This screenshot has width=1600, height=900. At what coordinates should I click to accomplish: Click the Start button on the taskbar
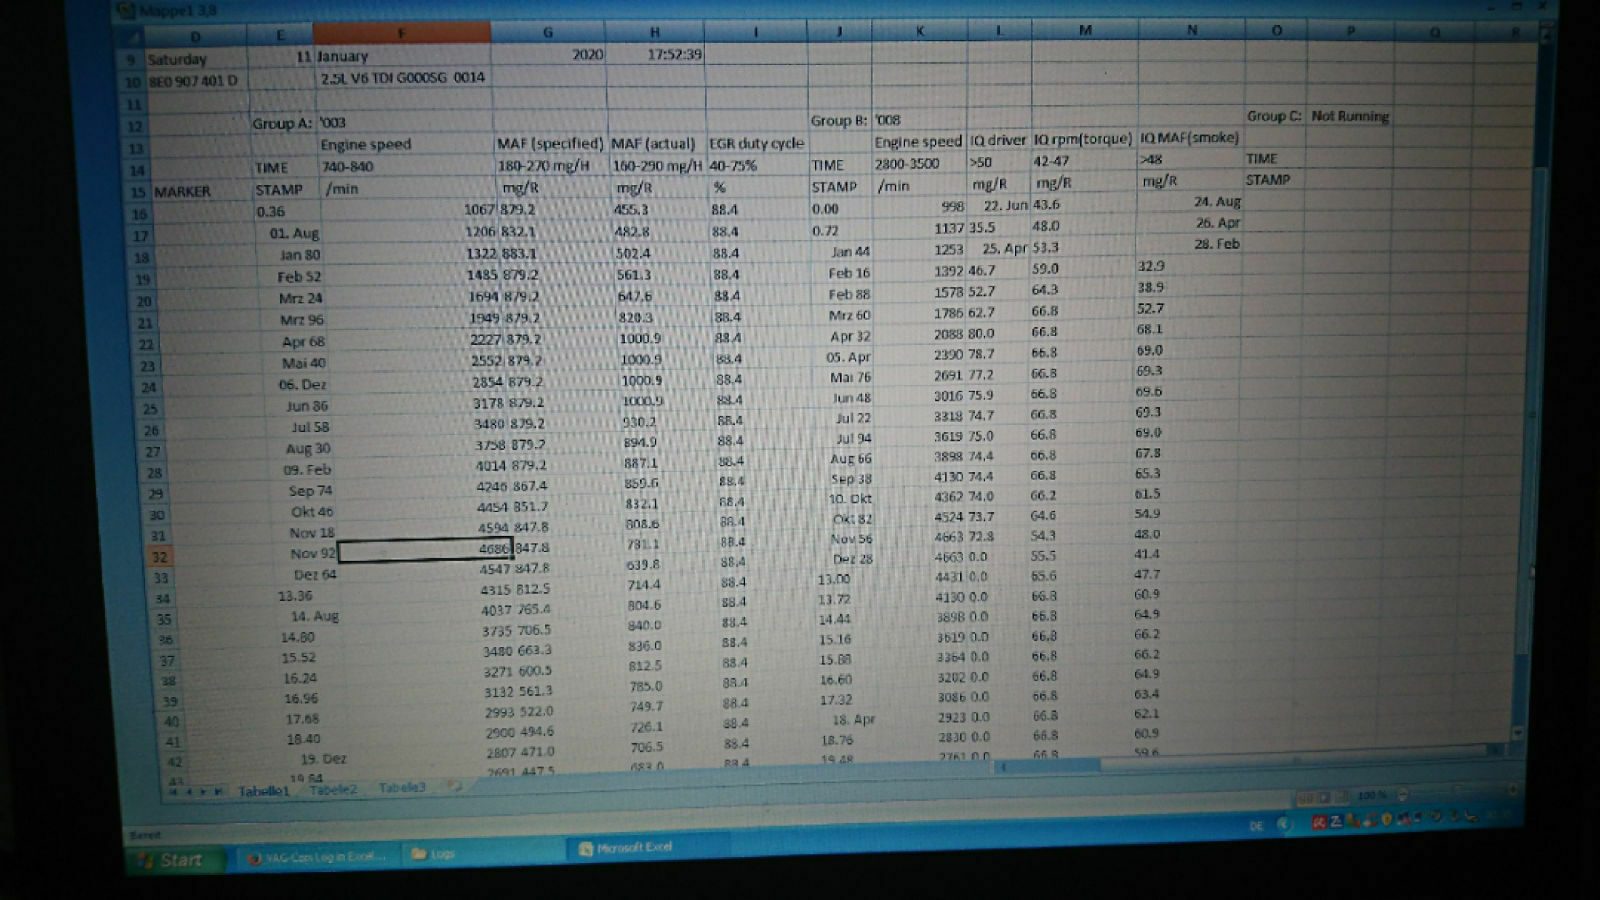point(172,860)
